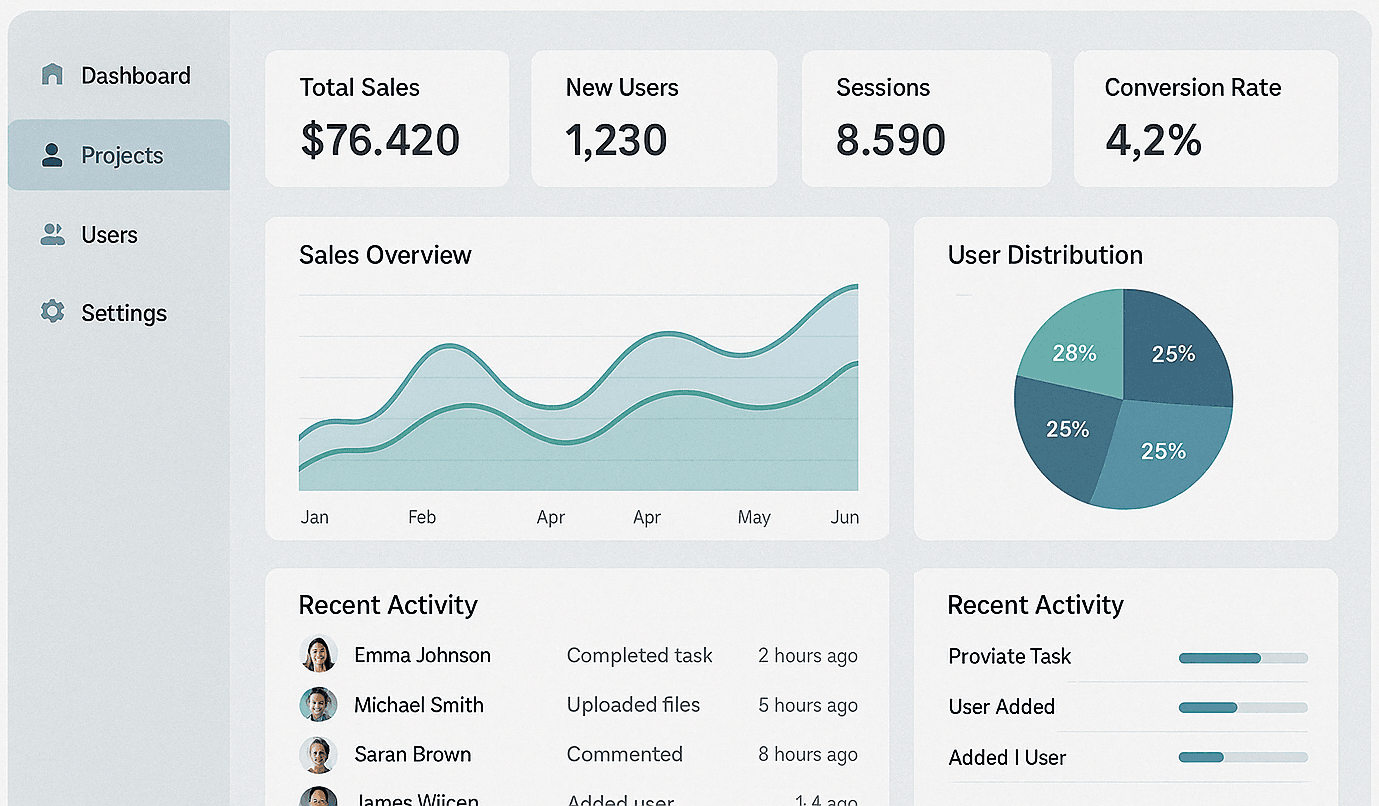Select the Dashboard menu item
This screenshot has height=806, width=1379.
(135, 76)
